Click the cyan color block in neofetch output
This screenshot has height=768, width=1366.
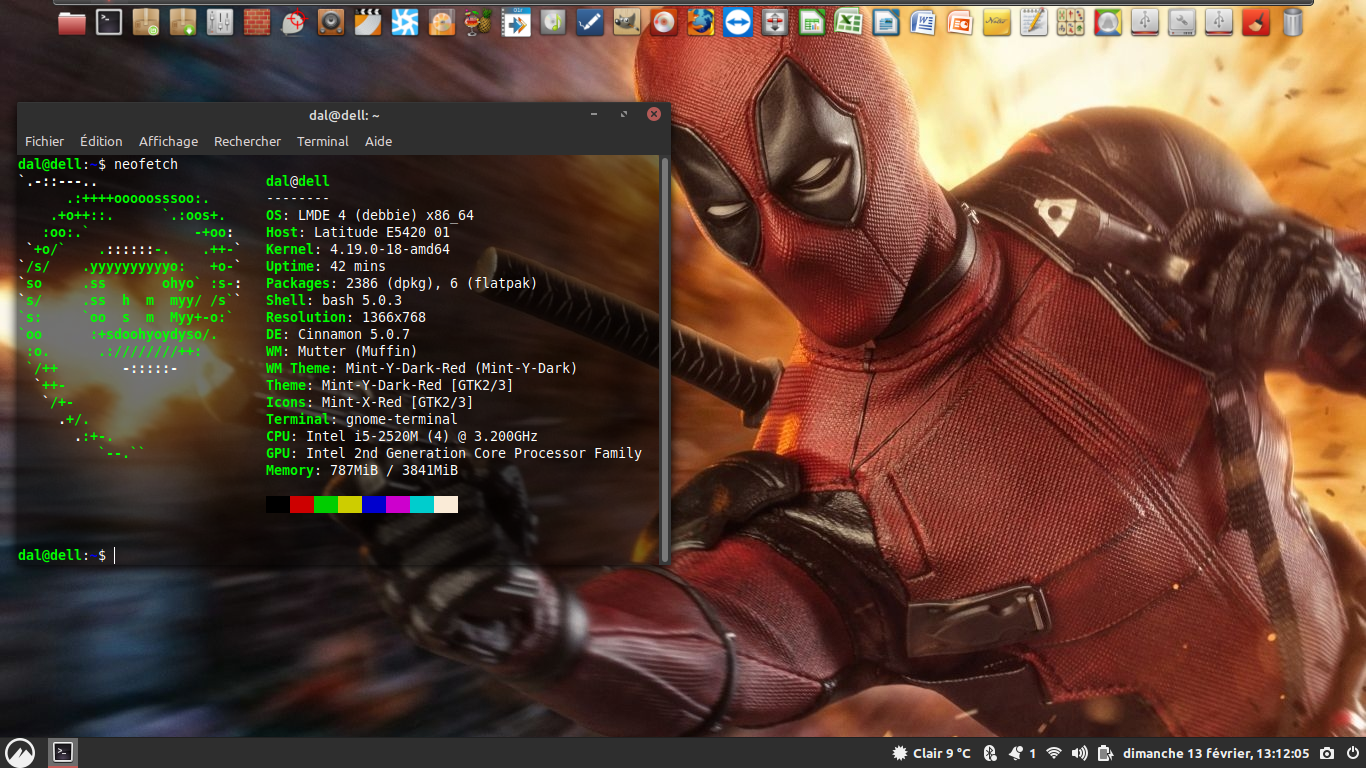[422, 504]
